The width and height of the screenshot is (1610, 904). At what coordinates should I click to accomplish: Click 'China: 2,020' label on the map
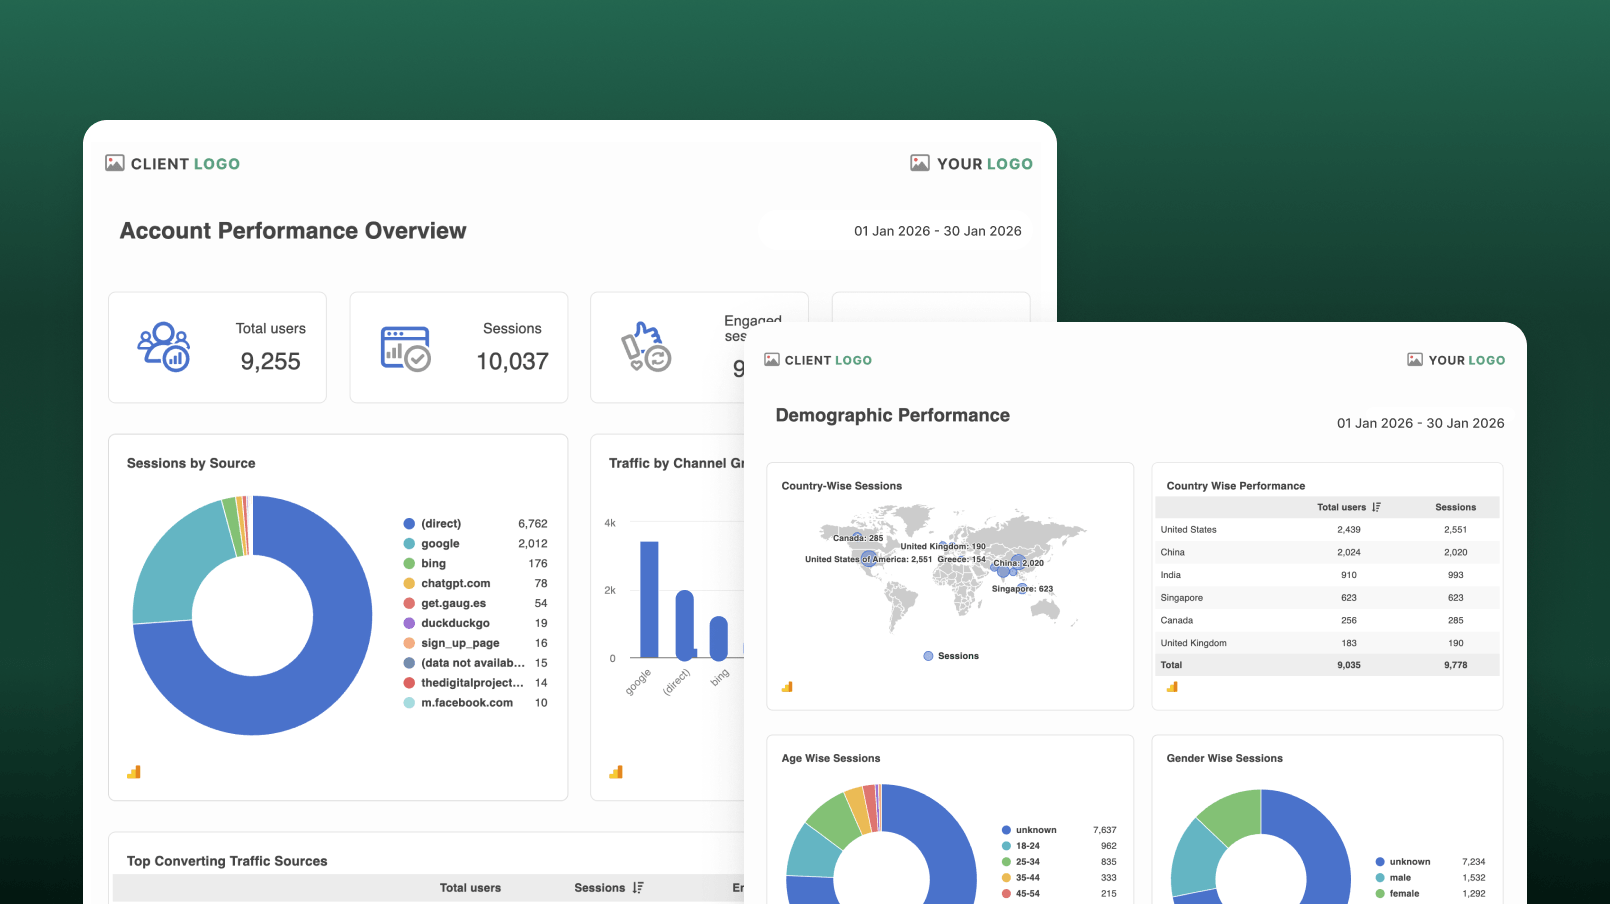tap(1019, 563)
